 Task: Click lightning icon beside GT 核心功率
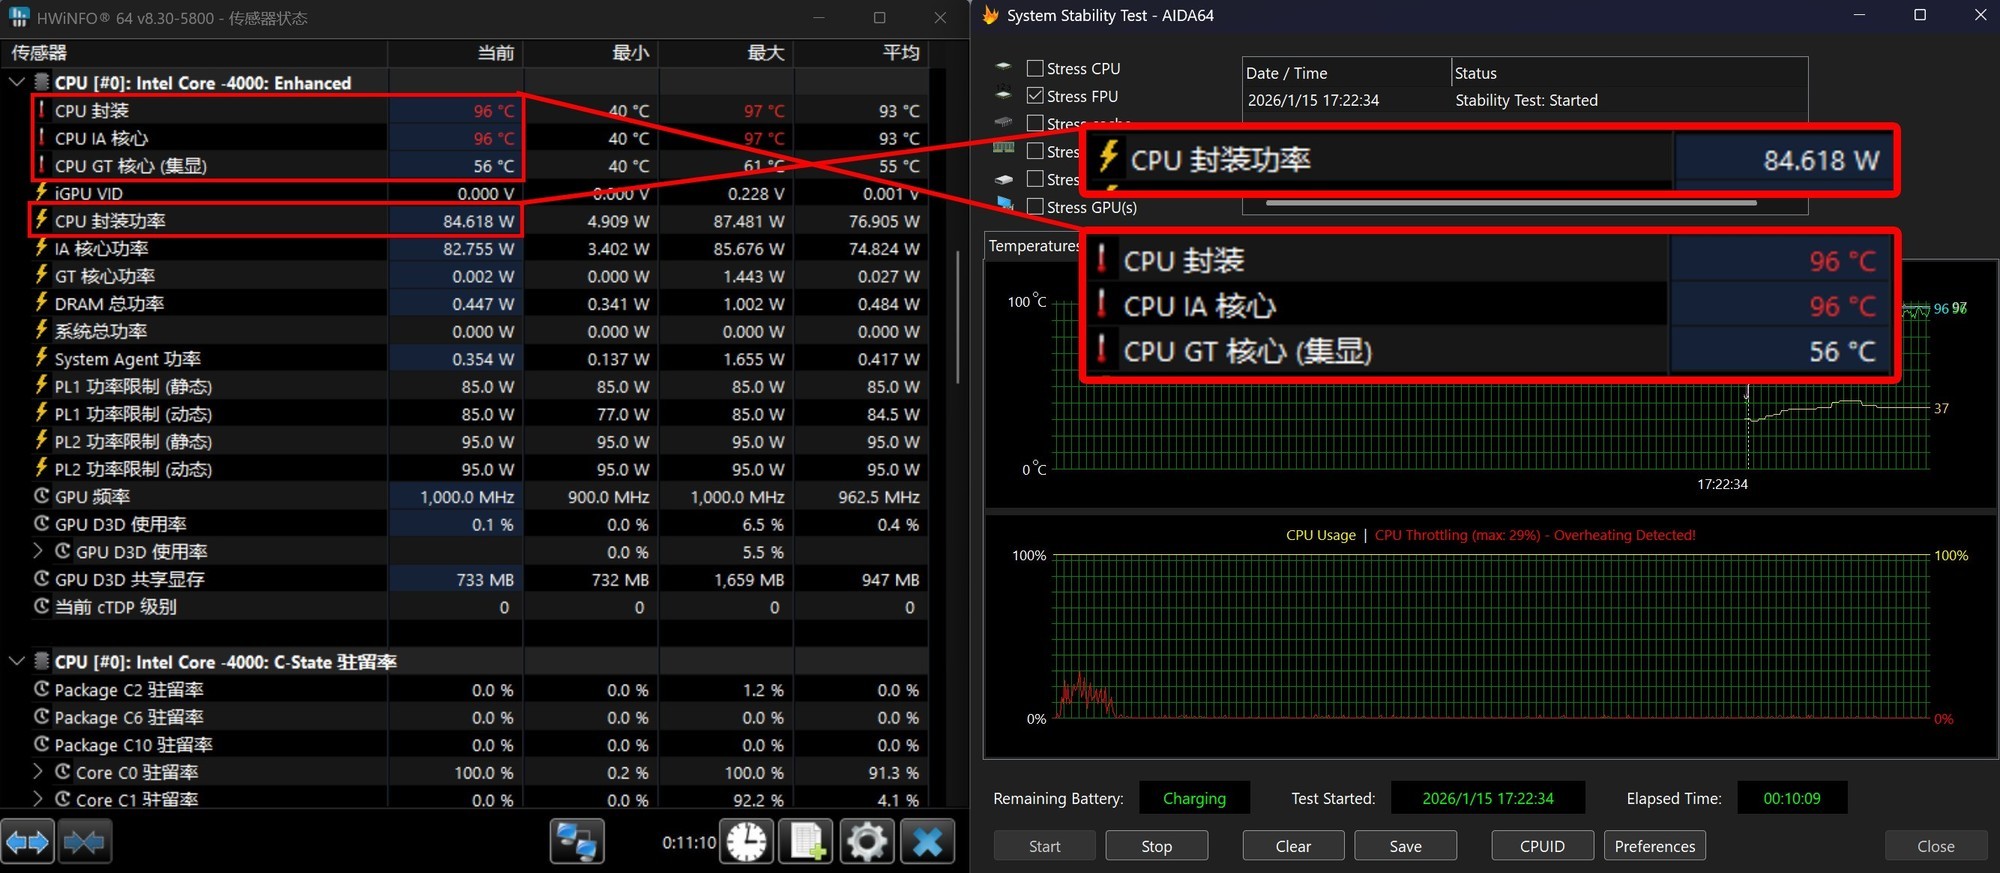41,275
